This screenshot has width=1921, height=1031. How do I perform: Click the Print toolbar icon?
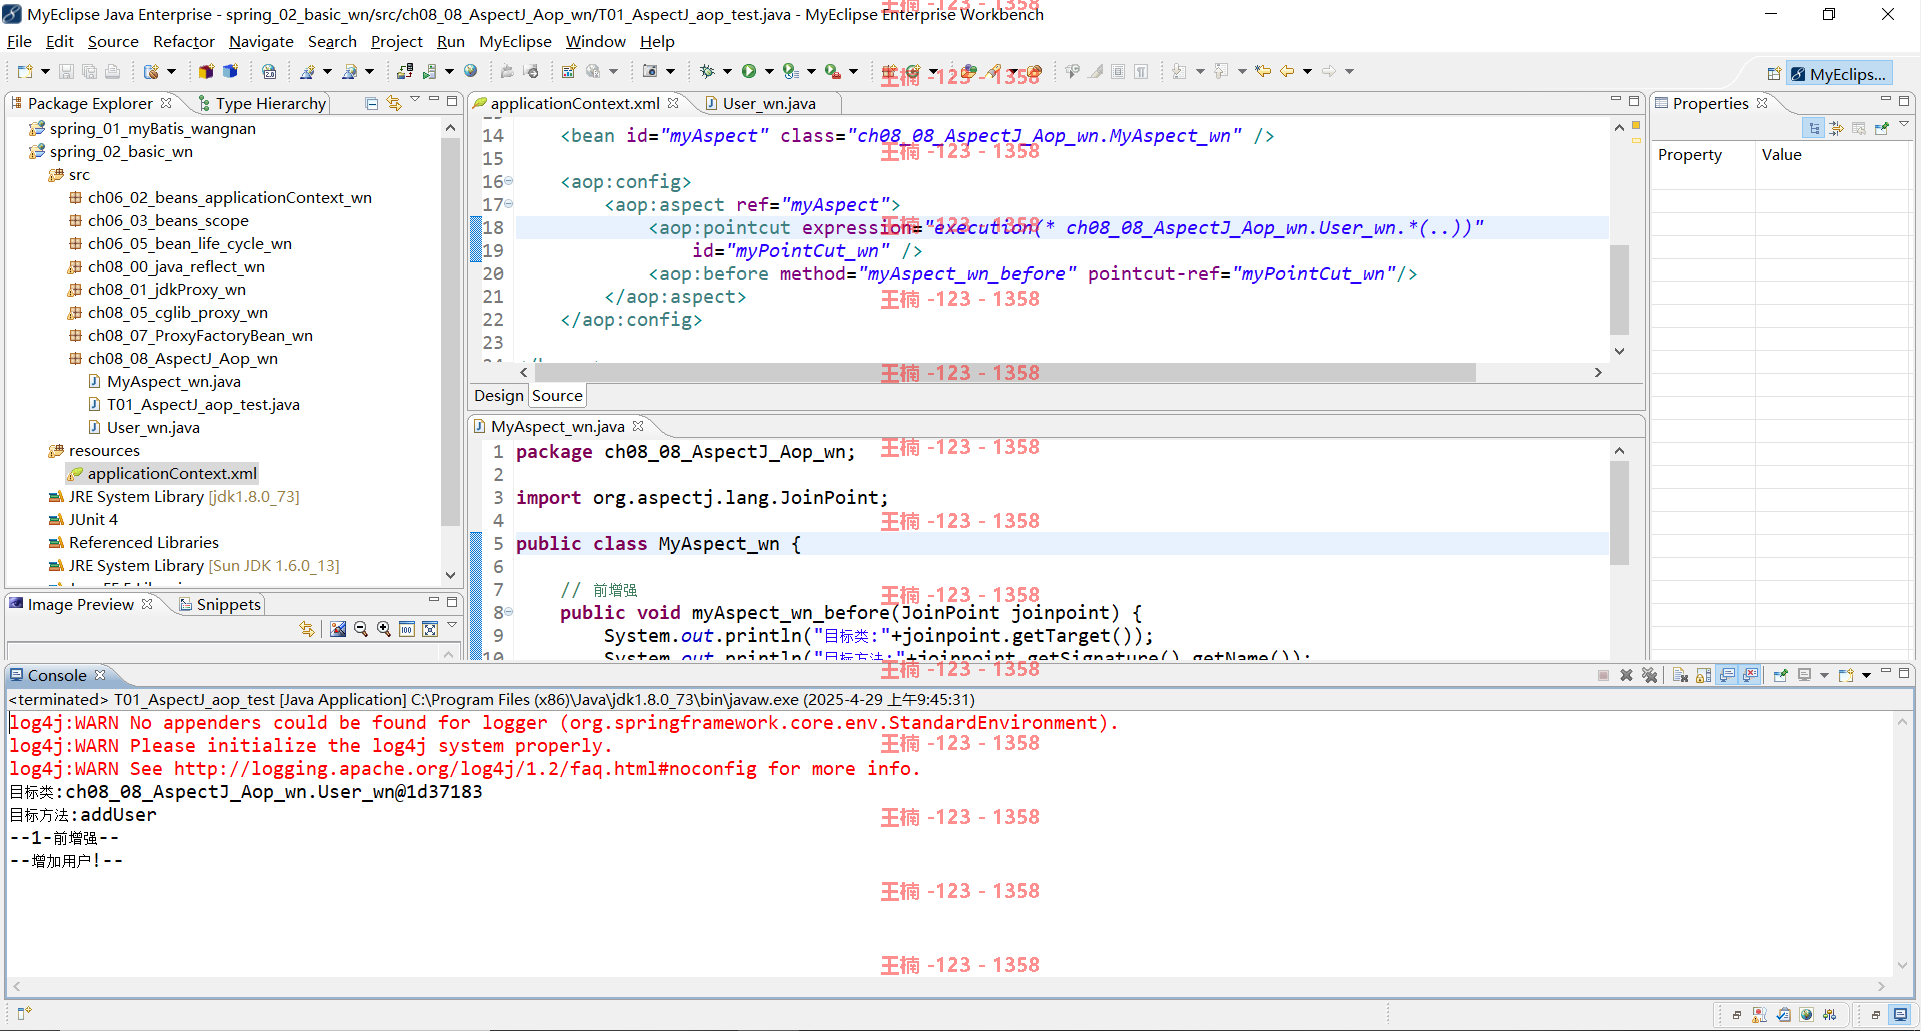click(112, 71)
